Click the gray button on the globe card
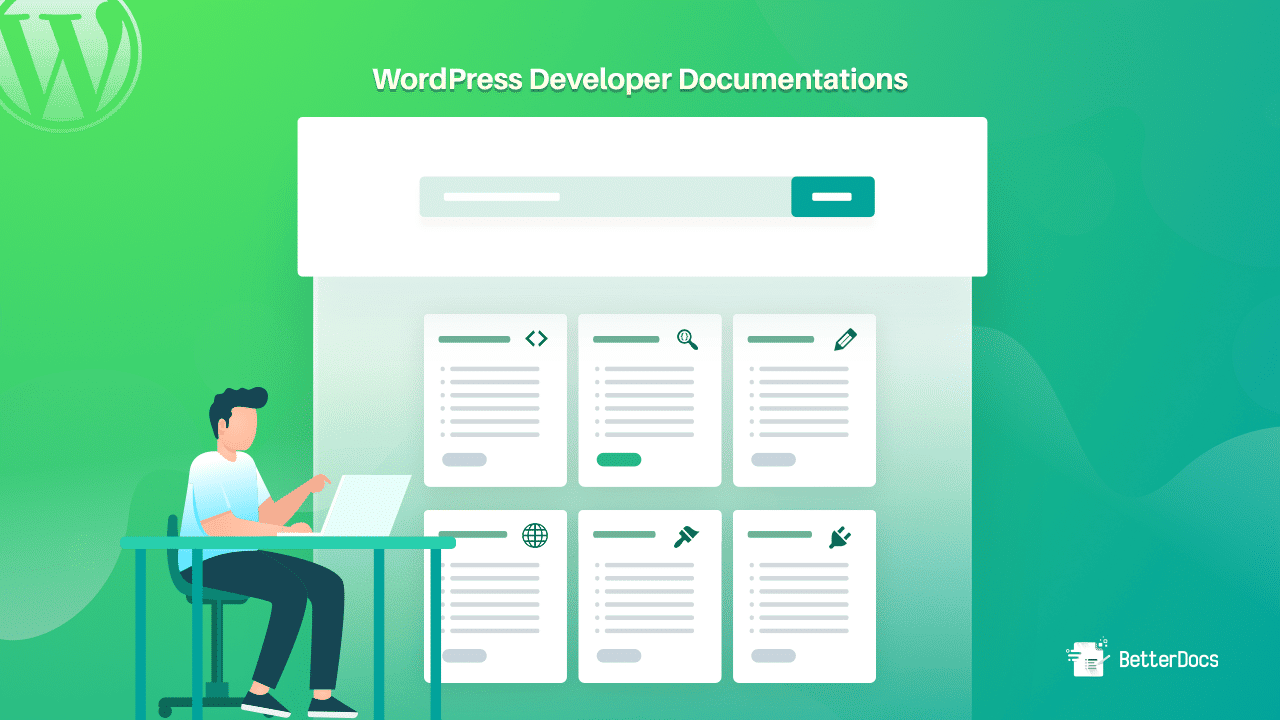This screenshot has height=720, width=1280. click(x=464, y=656)
